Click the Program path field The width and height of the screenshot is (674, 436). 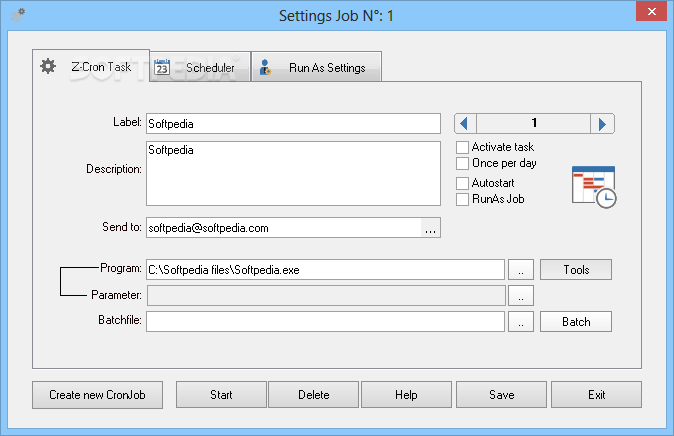tap(325, 270)
